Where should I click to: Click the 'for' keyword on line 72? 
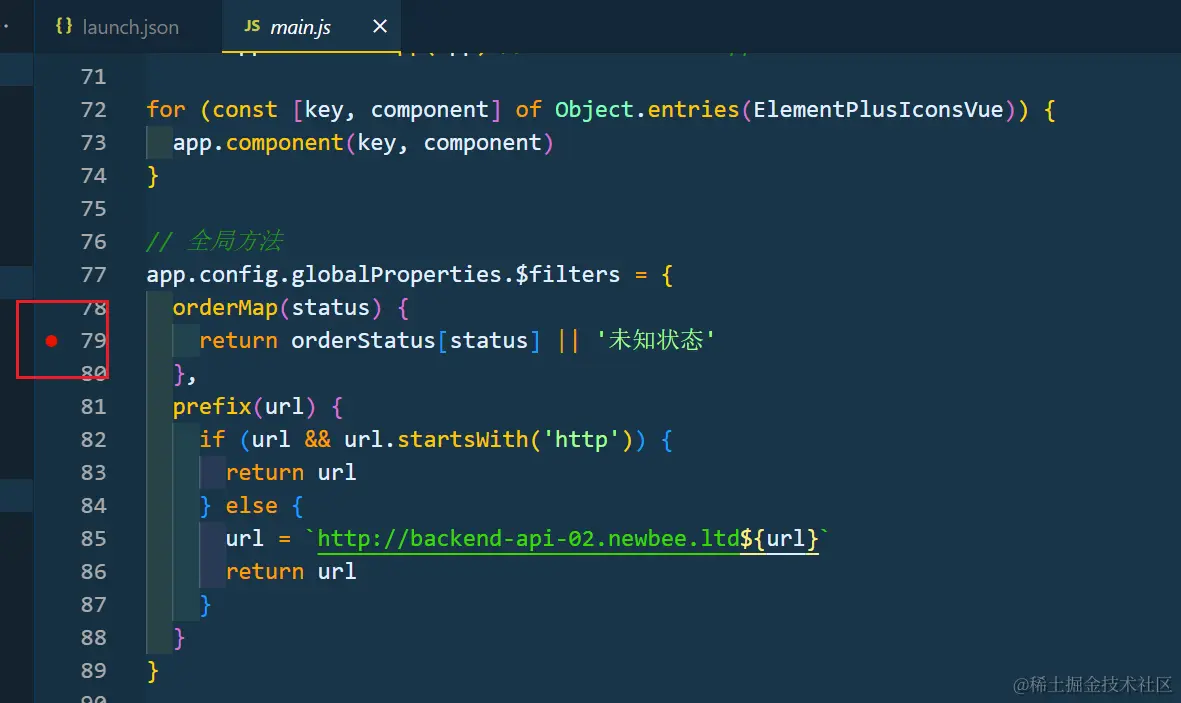166,110
